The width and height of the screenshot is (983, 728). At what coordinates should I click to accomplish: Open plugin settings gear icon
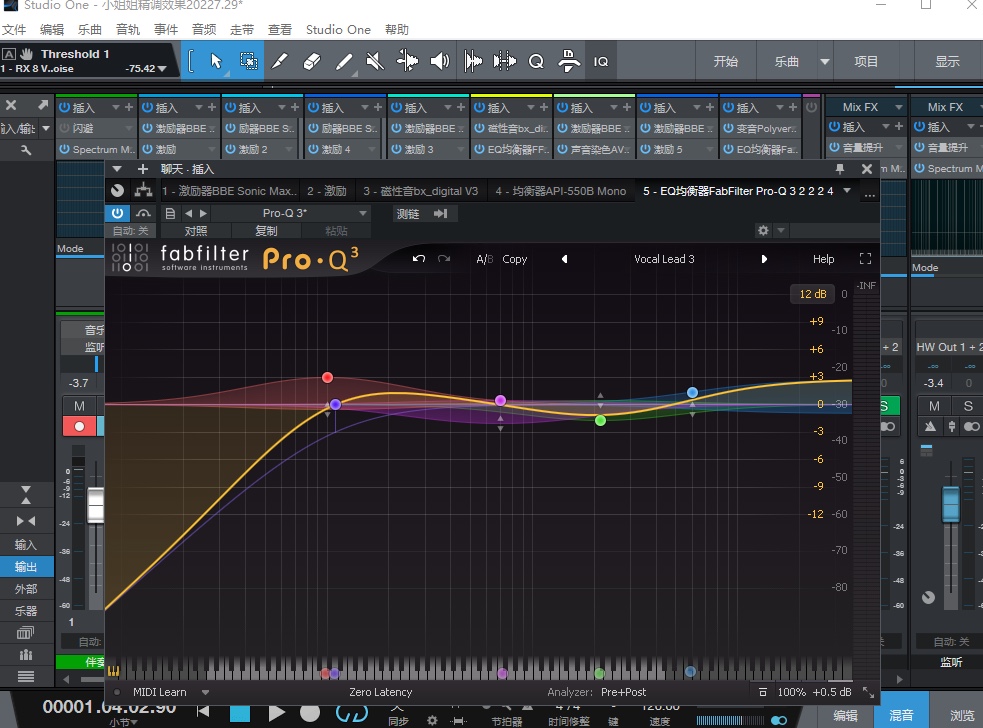pos(763,230)
